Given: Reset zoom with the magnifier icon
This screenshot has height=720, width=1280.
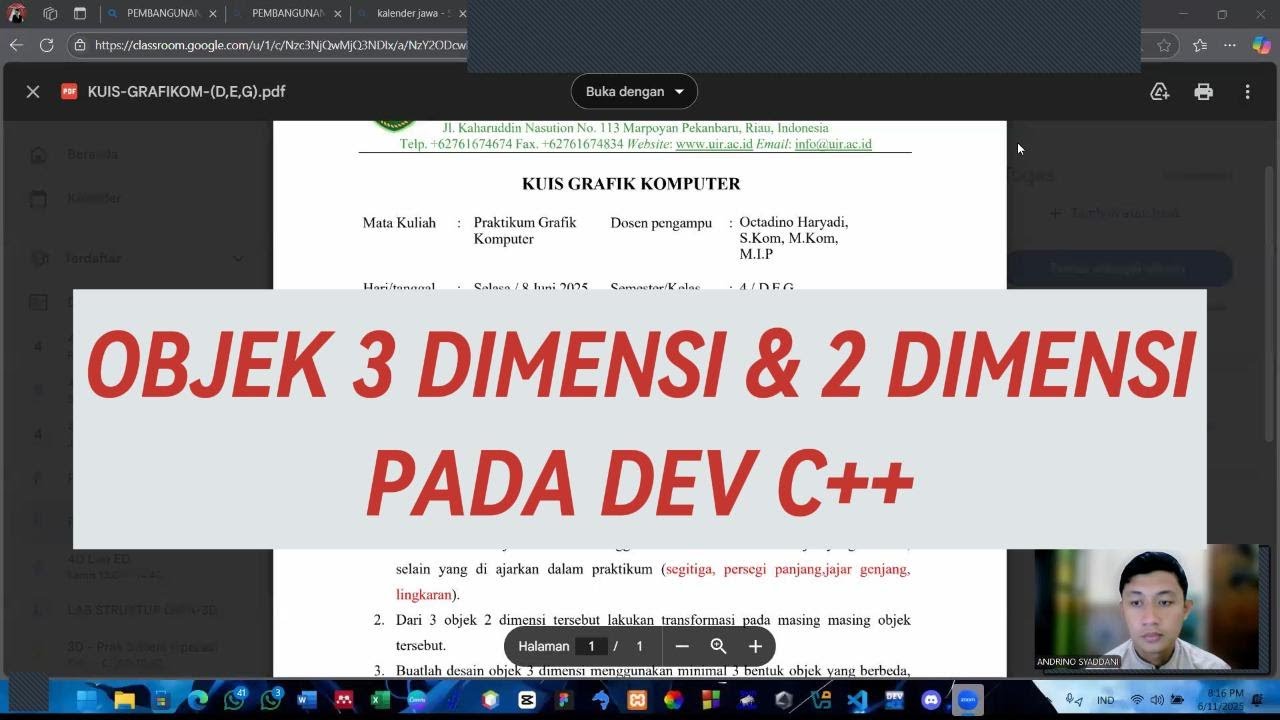Looking at the screenshot, I should [x=718, y=646].
